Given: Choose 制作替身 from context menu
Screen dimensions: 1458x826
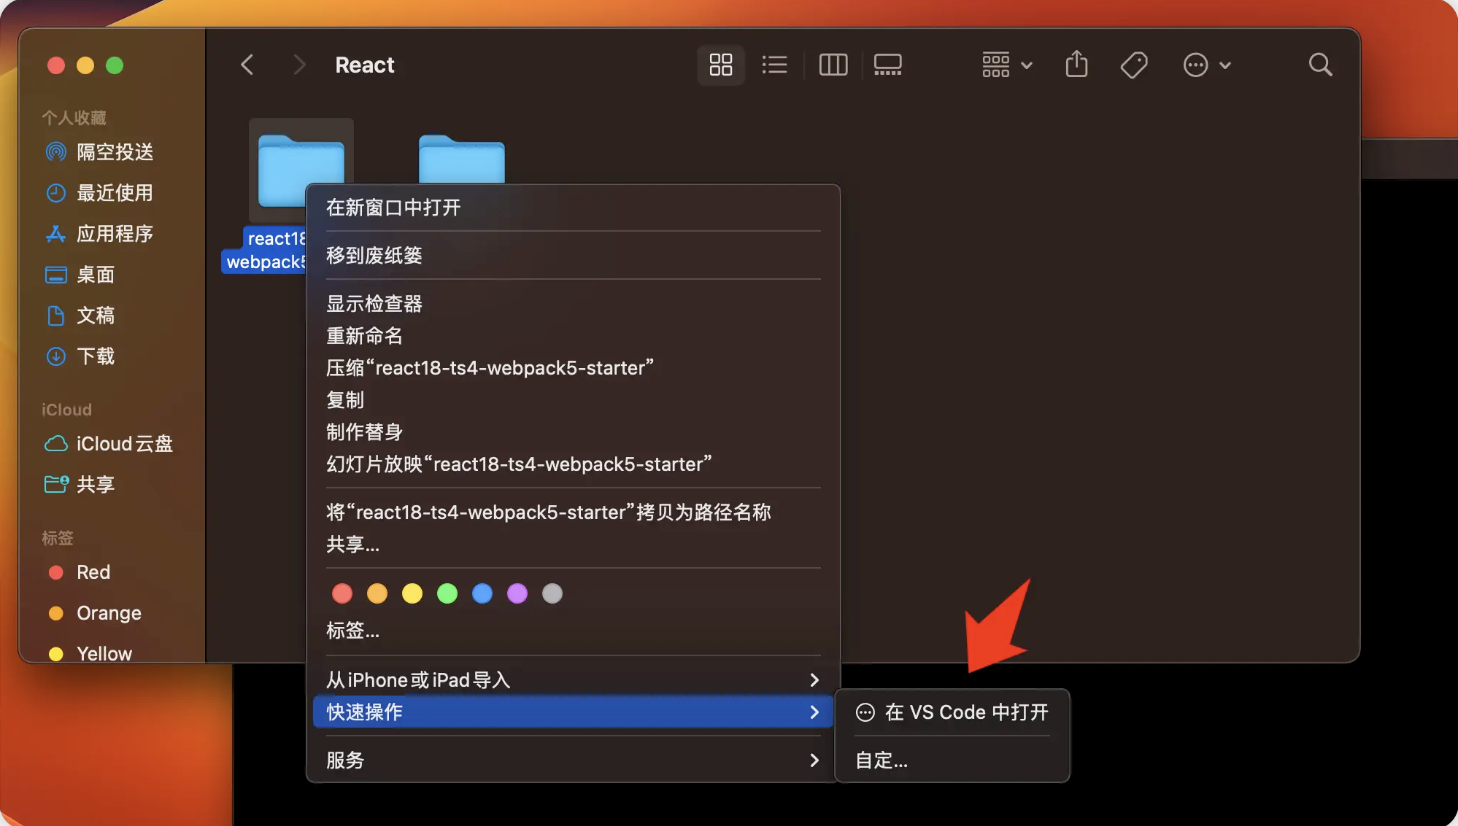Looking at the screenshot, I should point(573,432).
